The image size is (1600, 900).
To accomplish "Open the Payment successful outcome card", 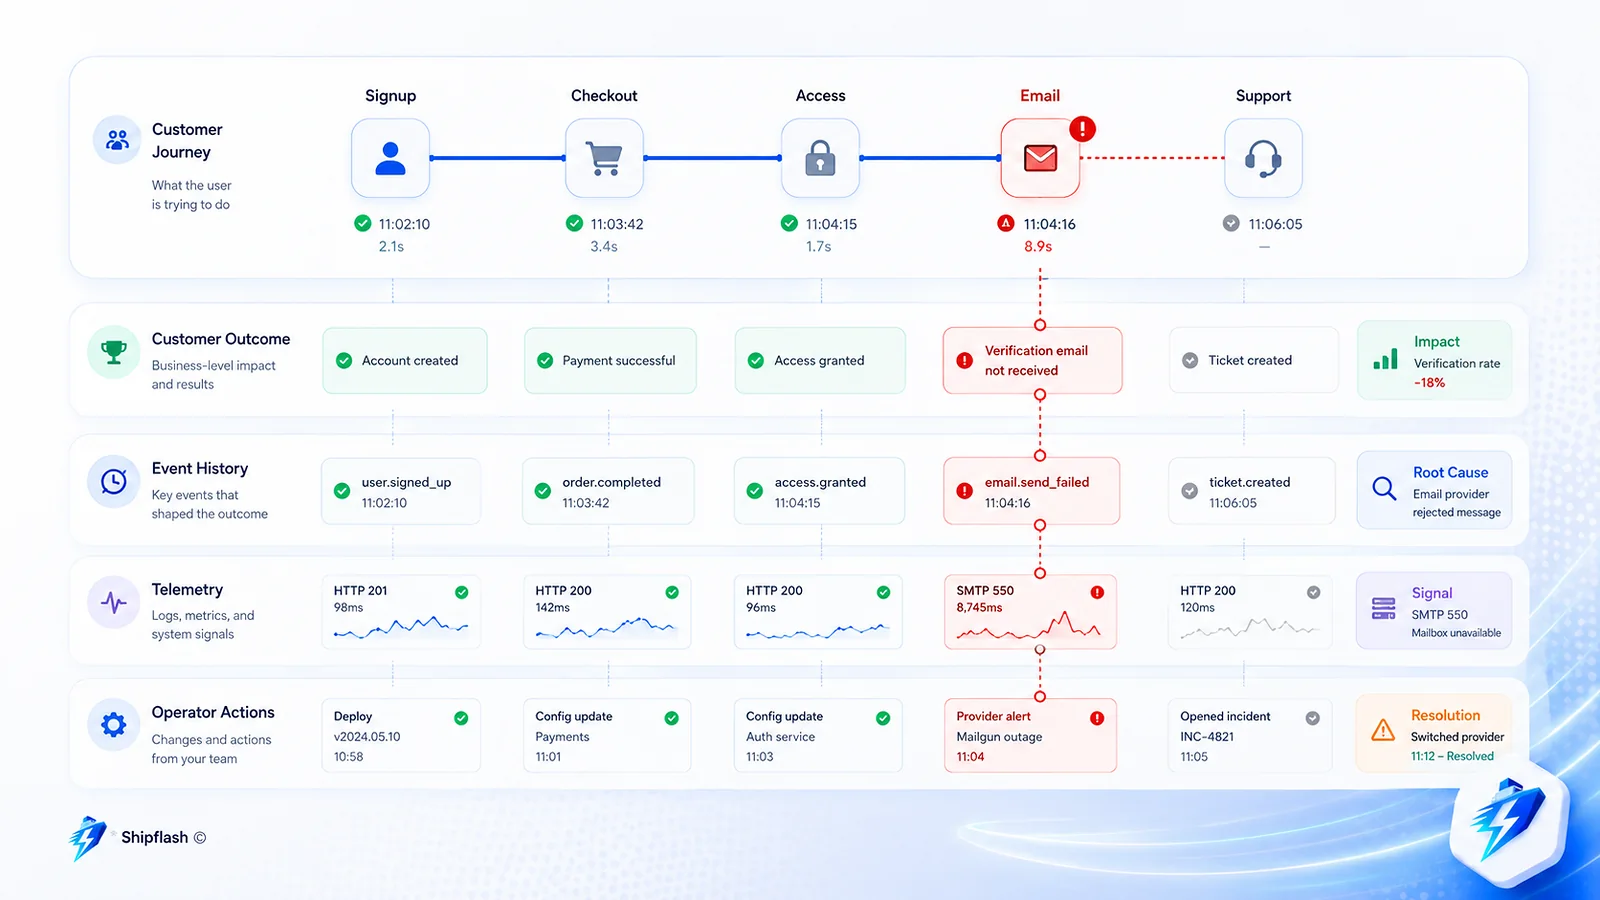I will click(x=610, y=360).
